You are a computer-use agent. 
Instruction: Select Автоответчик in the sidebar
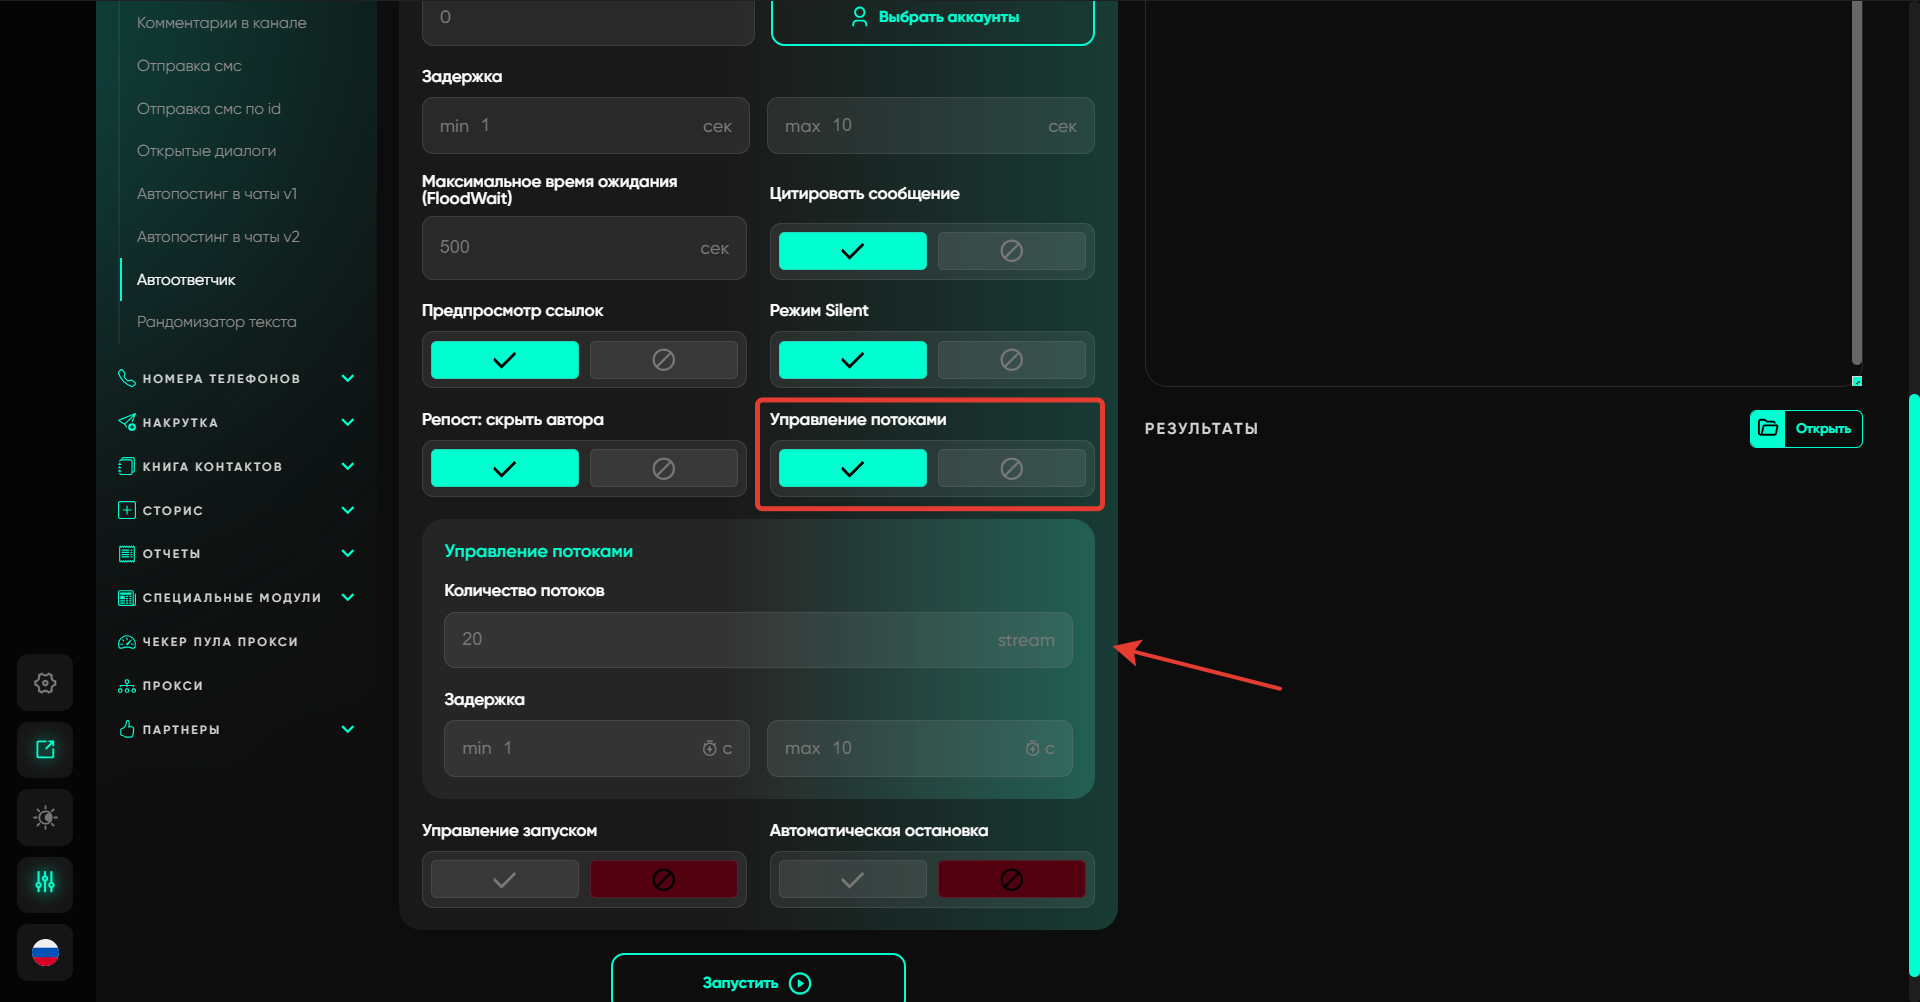click(186, 280)
